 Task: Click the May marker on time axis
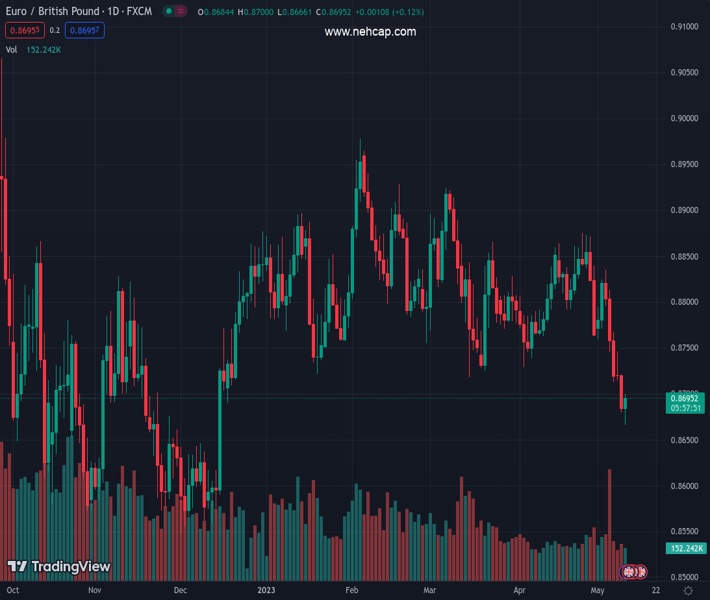coord(597,590)
